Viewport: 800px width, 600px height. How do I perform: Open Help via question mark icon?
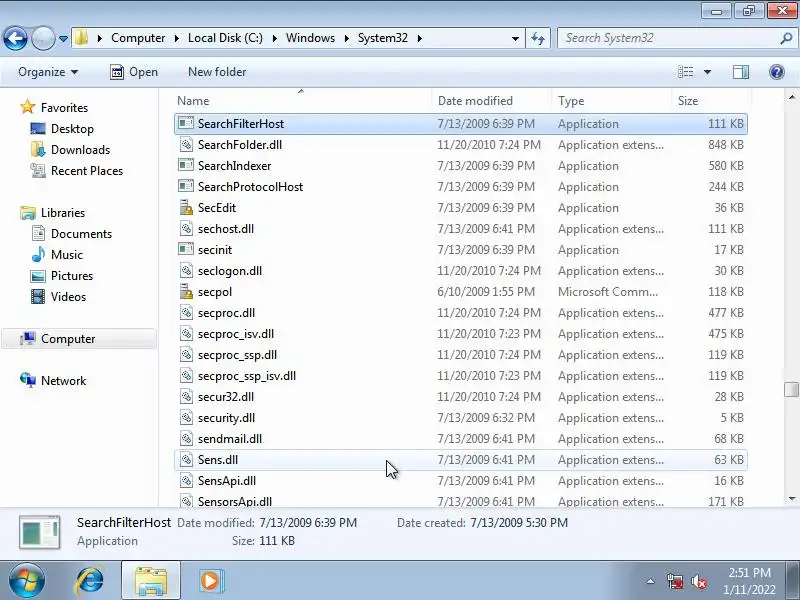coord(777,72)
